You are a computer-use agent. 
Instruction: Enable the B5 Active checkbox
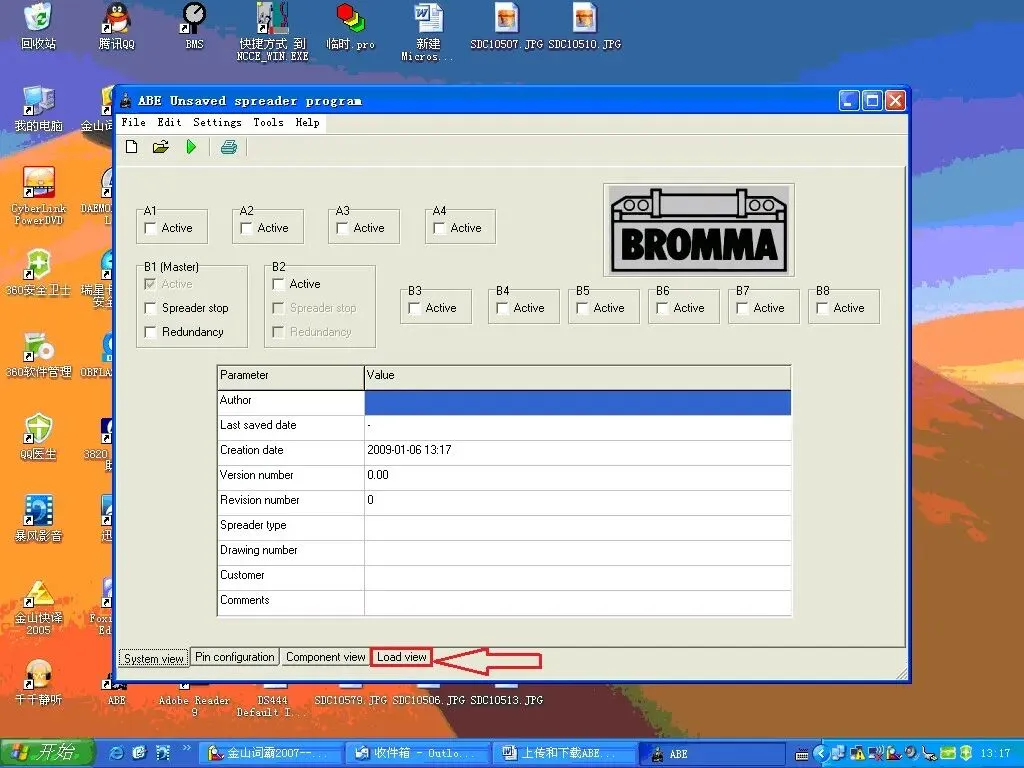pyautogui.click(x=583, y=308)
